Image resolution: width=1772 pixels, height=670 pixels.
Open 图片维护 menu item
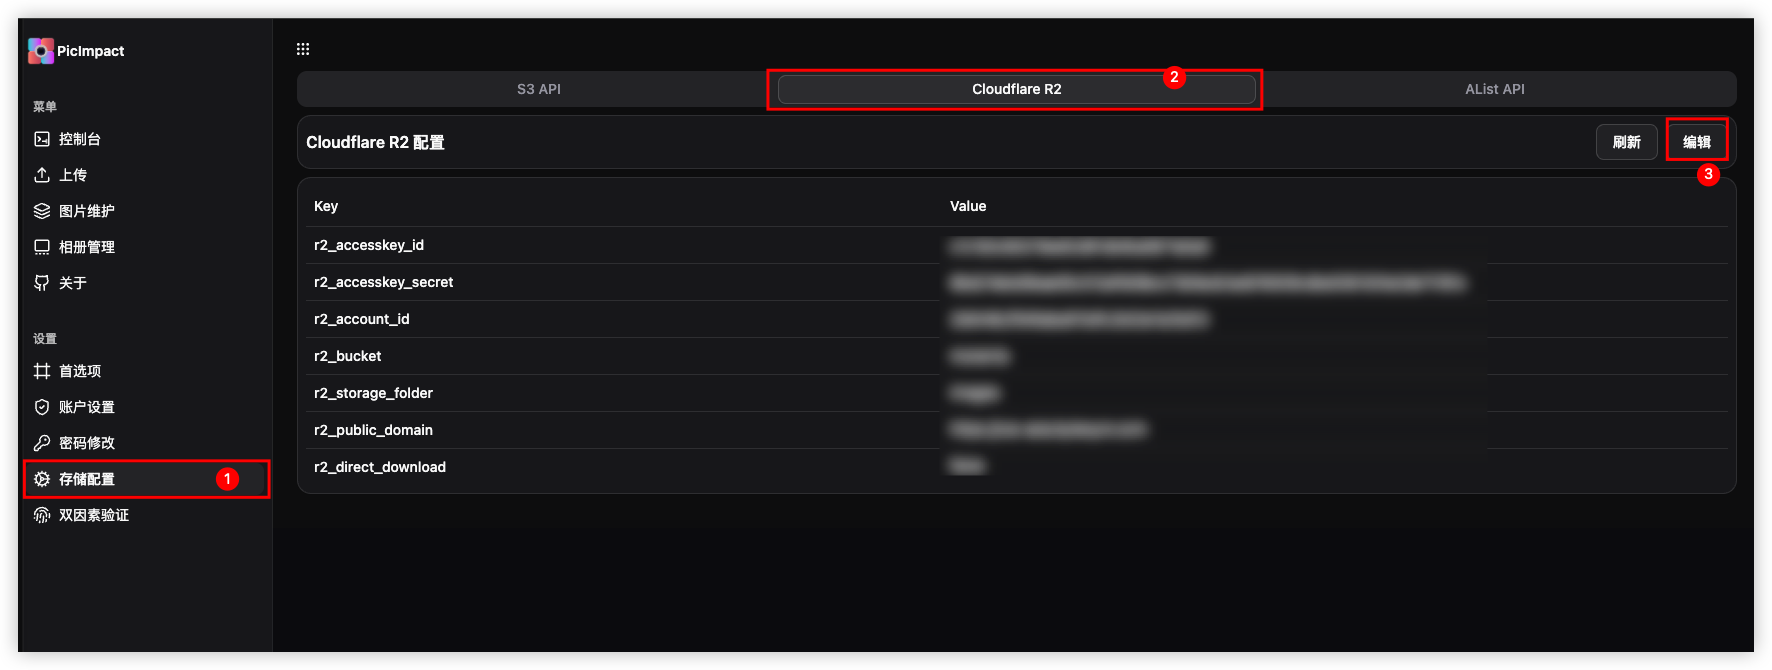point(147,211)
